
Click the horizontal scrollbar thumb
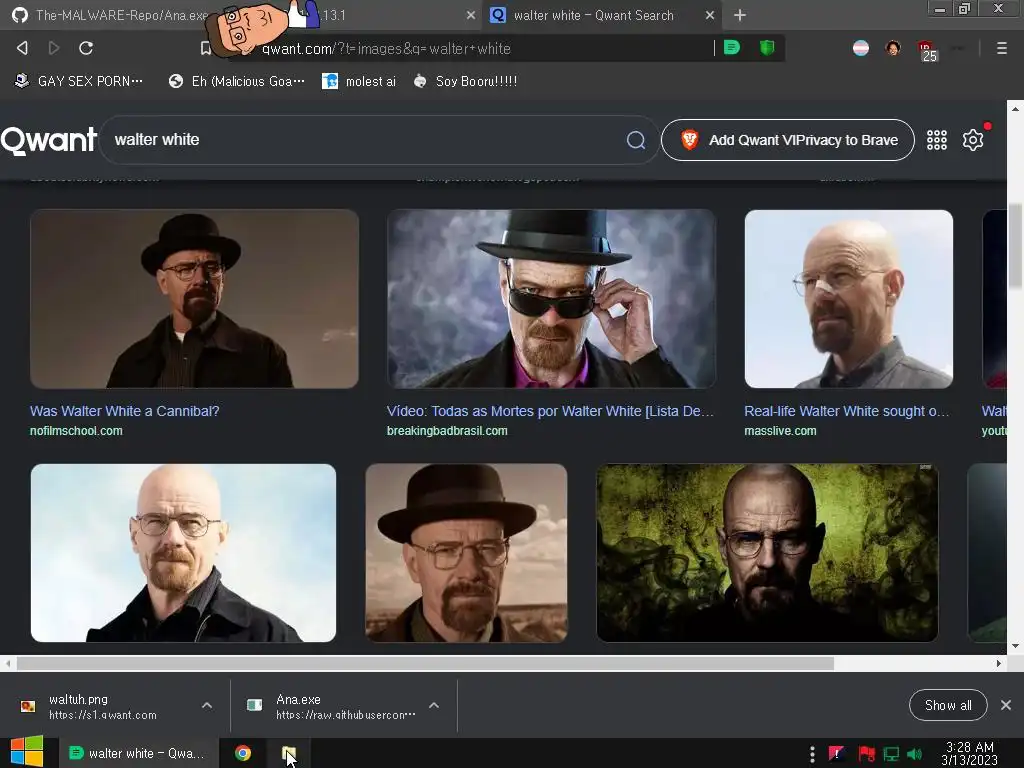tap(425, 664)
